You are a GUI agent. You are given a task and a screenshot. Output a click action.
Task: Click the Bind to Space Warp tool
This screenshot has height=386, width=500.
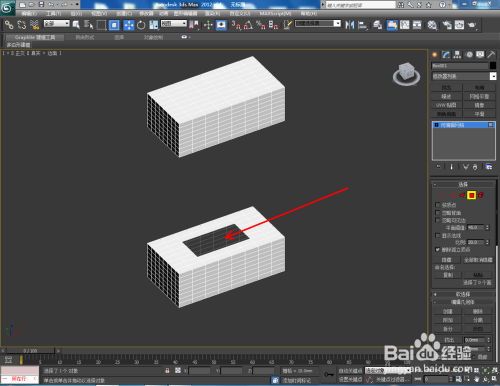click(34, 25)
